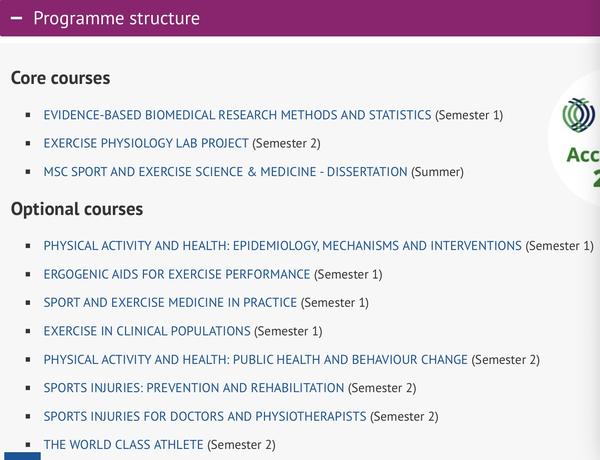Click the minus icon beside Programme structure
The image size is (600, 460).
click(16, 18)
